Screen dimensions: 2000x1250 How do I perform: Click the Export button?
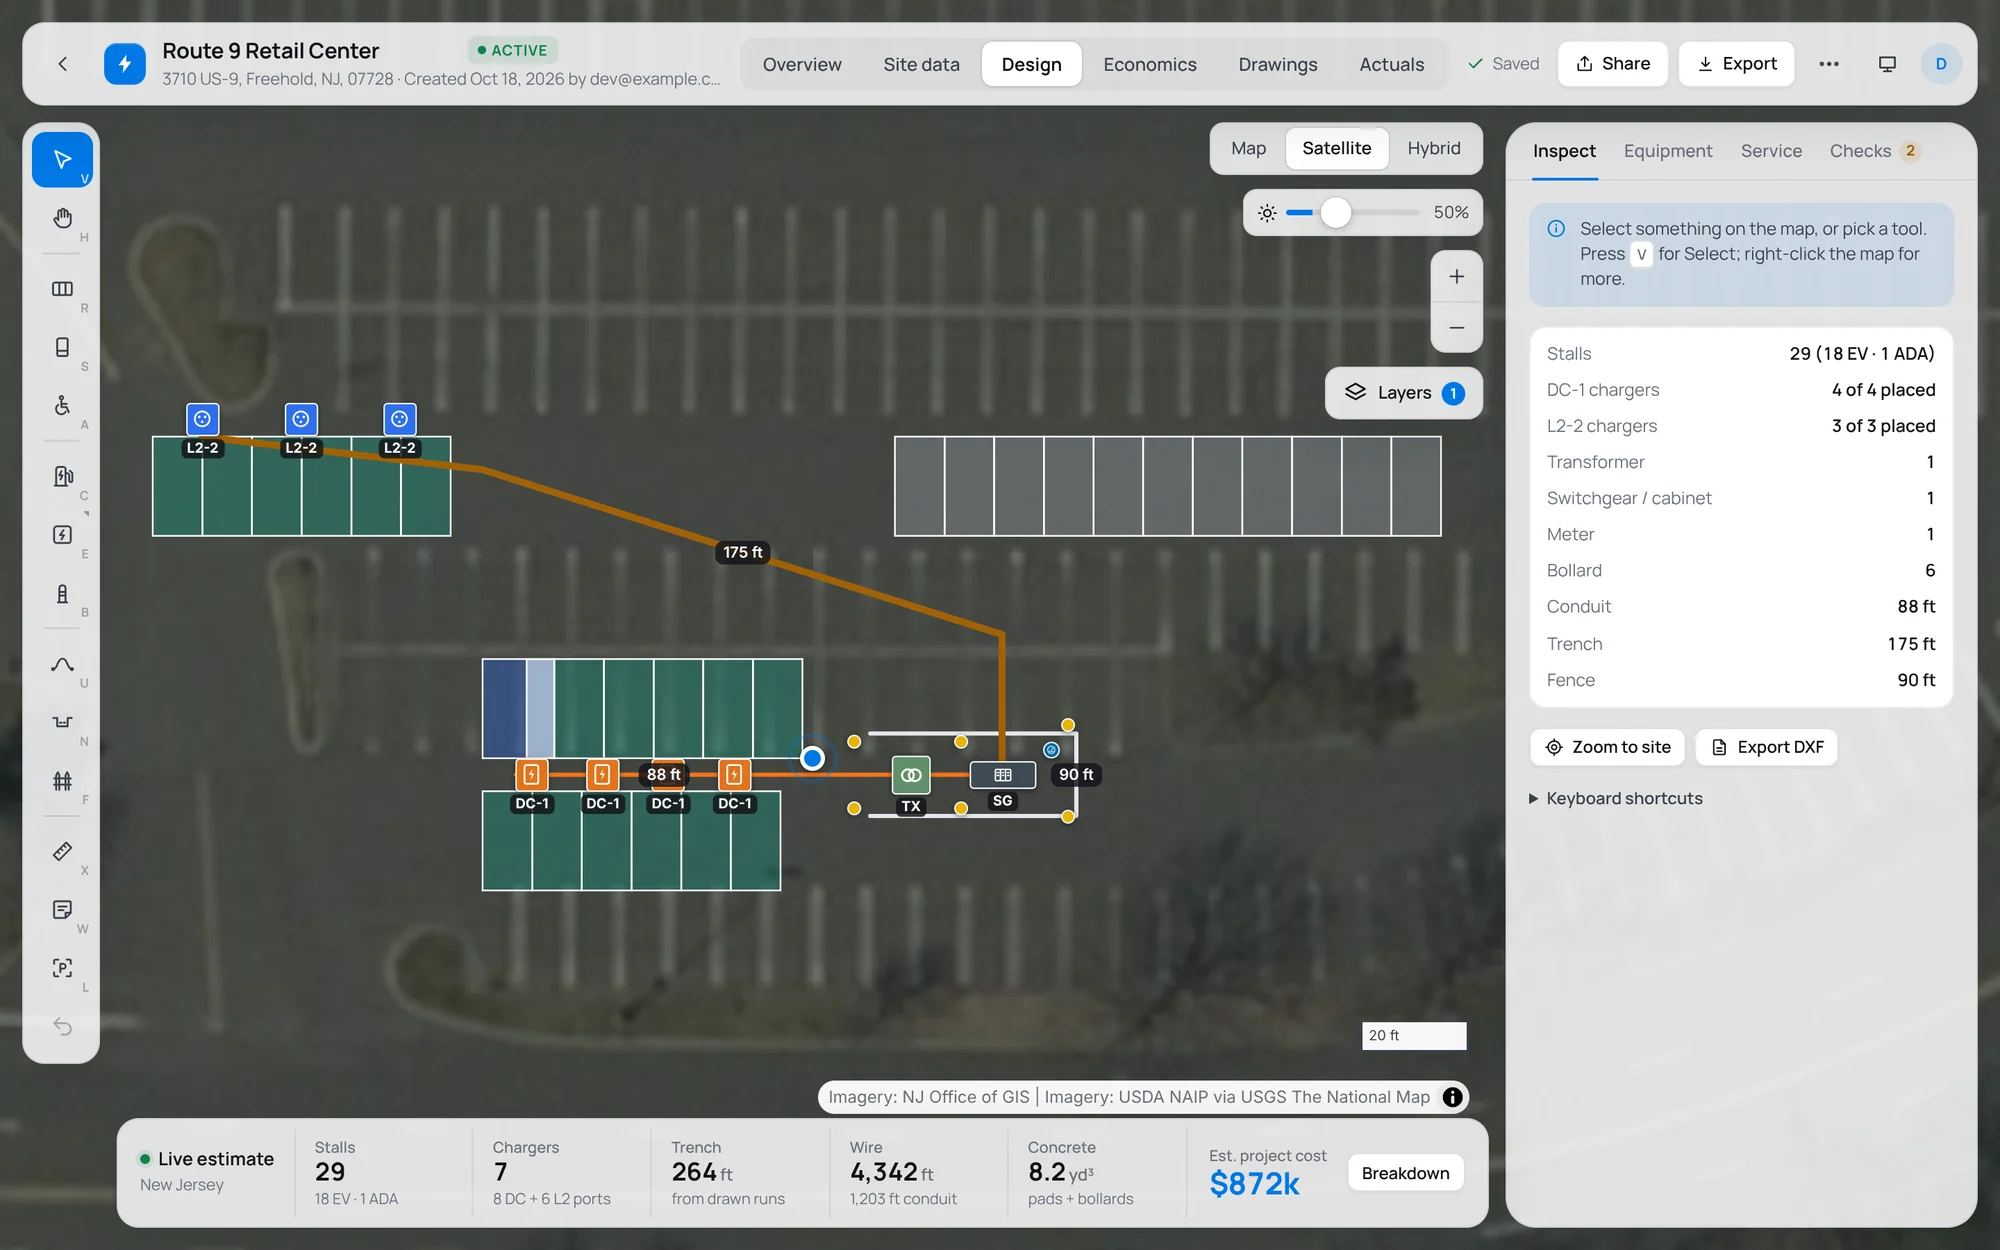point(1736,64)
